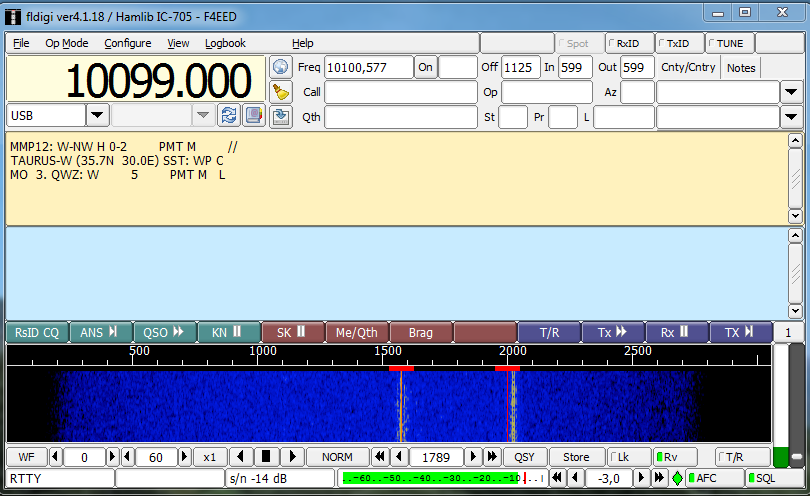Click the 10099.000 frequency display
810x496 pixels.
click(x=136, y=80)
